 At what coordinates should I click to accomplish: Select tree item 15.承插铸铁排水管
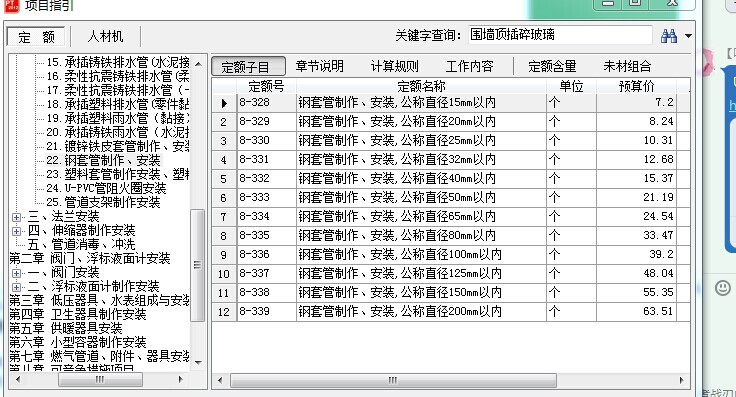117,62
